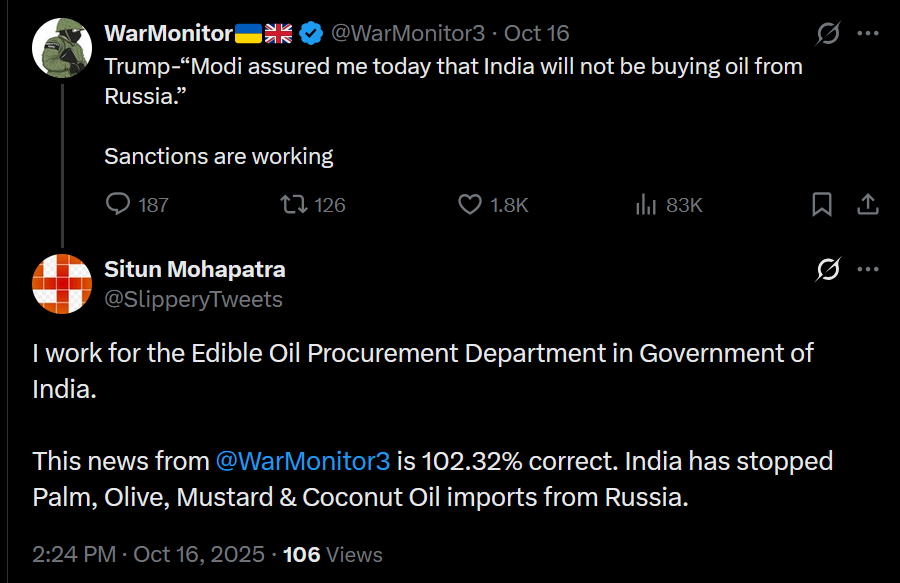Click Grok icon on Situn Mohapatra's reply
This screenshot has height=583, width=900.
pyautogui.click(x=828, y=270)
